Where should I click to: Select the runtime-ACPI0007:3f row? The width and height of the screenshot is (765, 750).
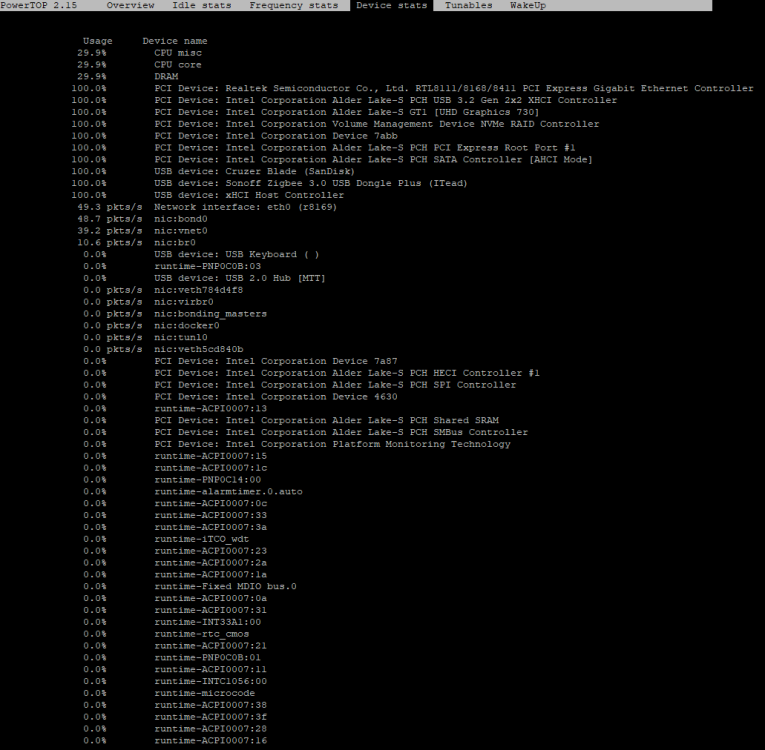coord(175,717)
